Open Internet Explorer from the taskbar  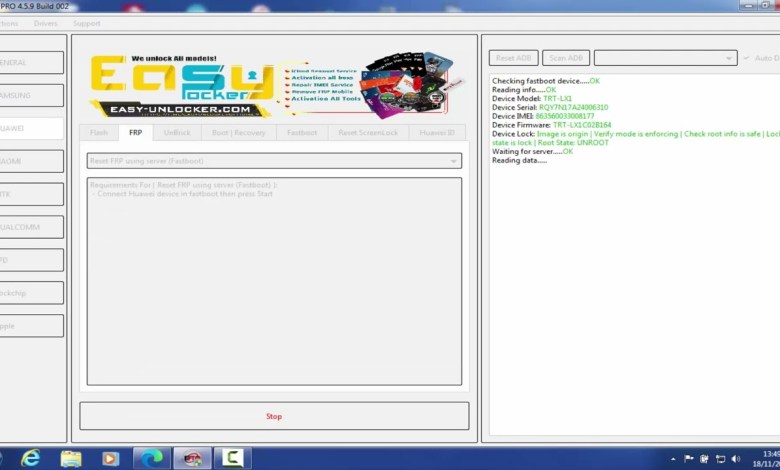coord(31,458)
